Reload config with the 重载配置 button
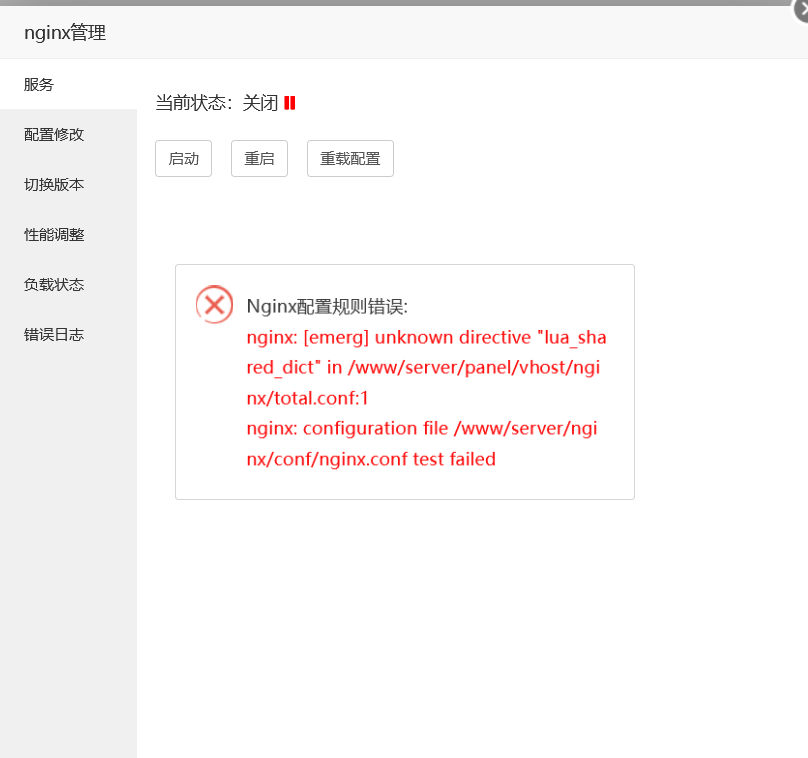Screen dimensions: 808x758 pos(350,159)
